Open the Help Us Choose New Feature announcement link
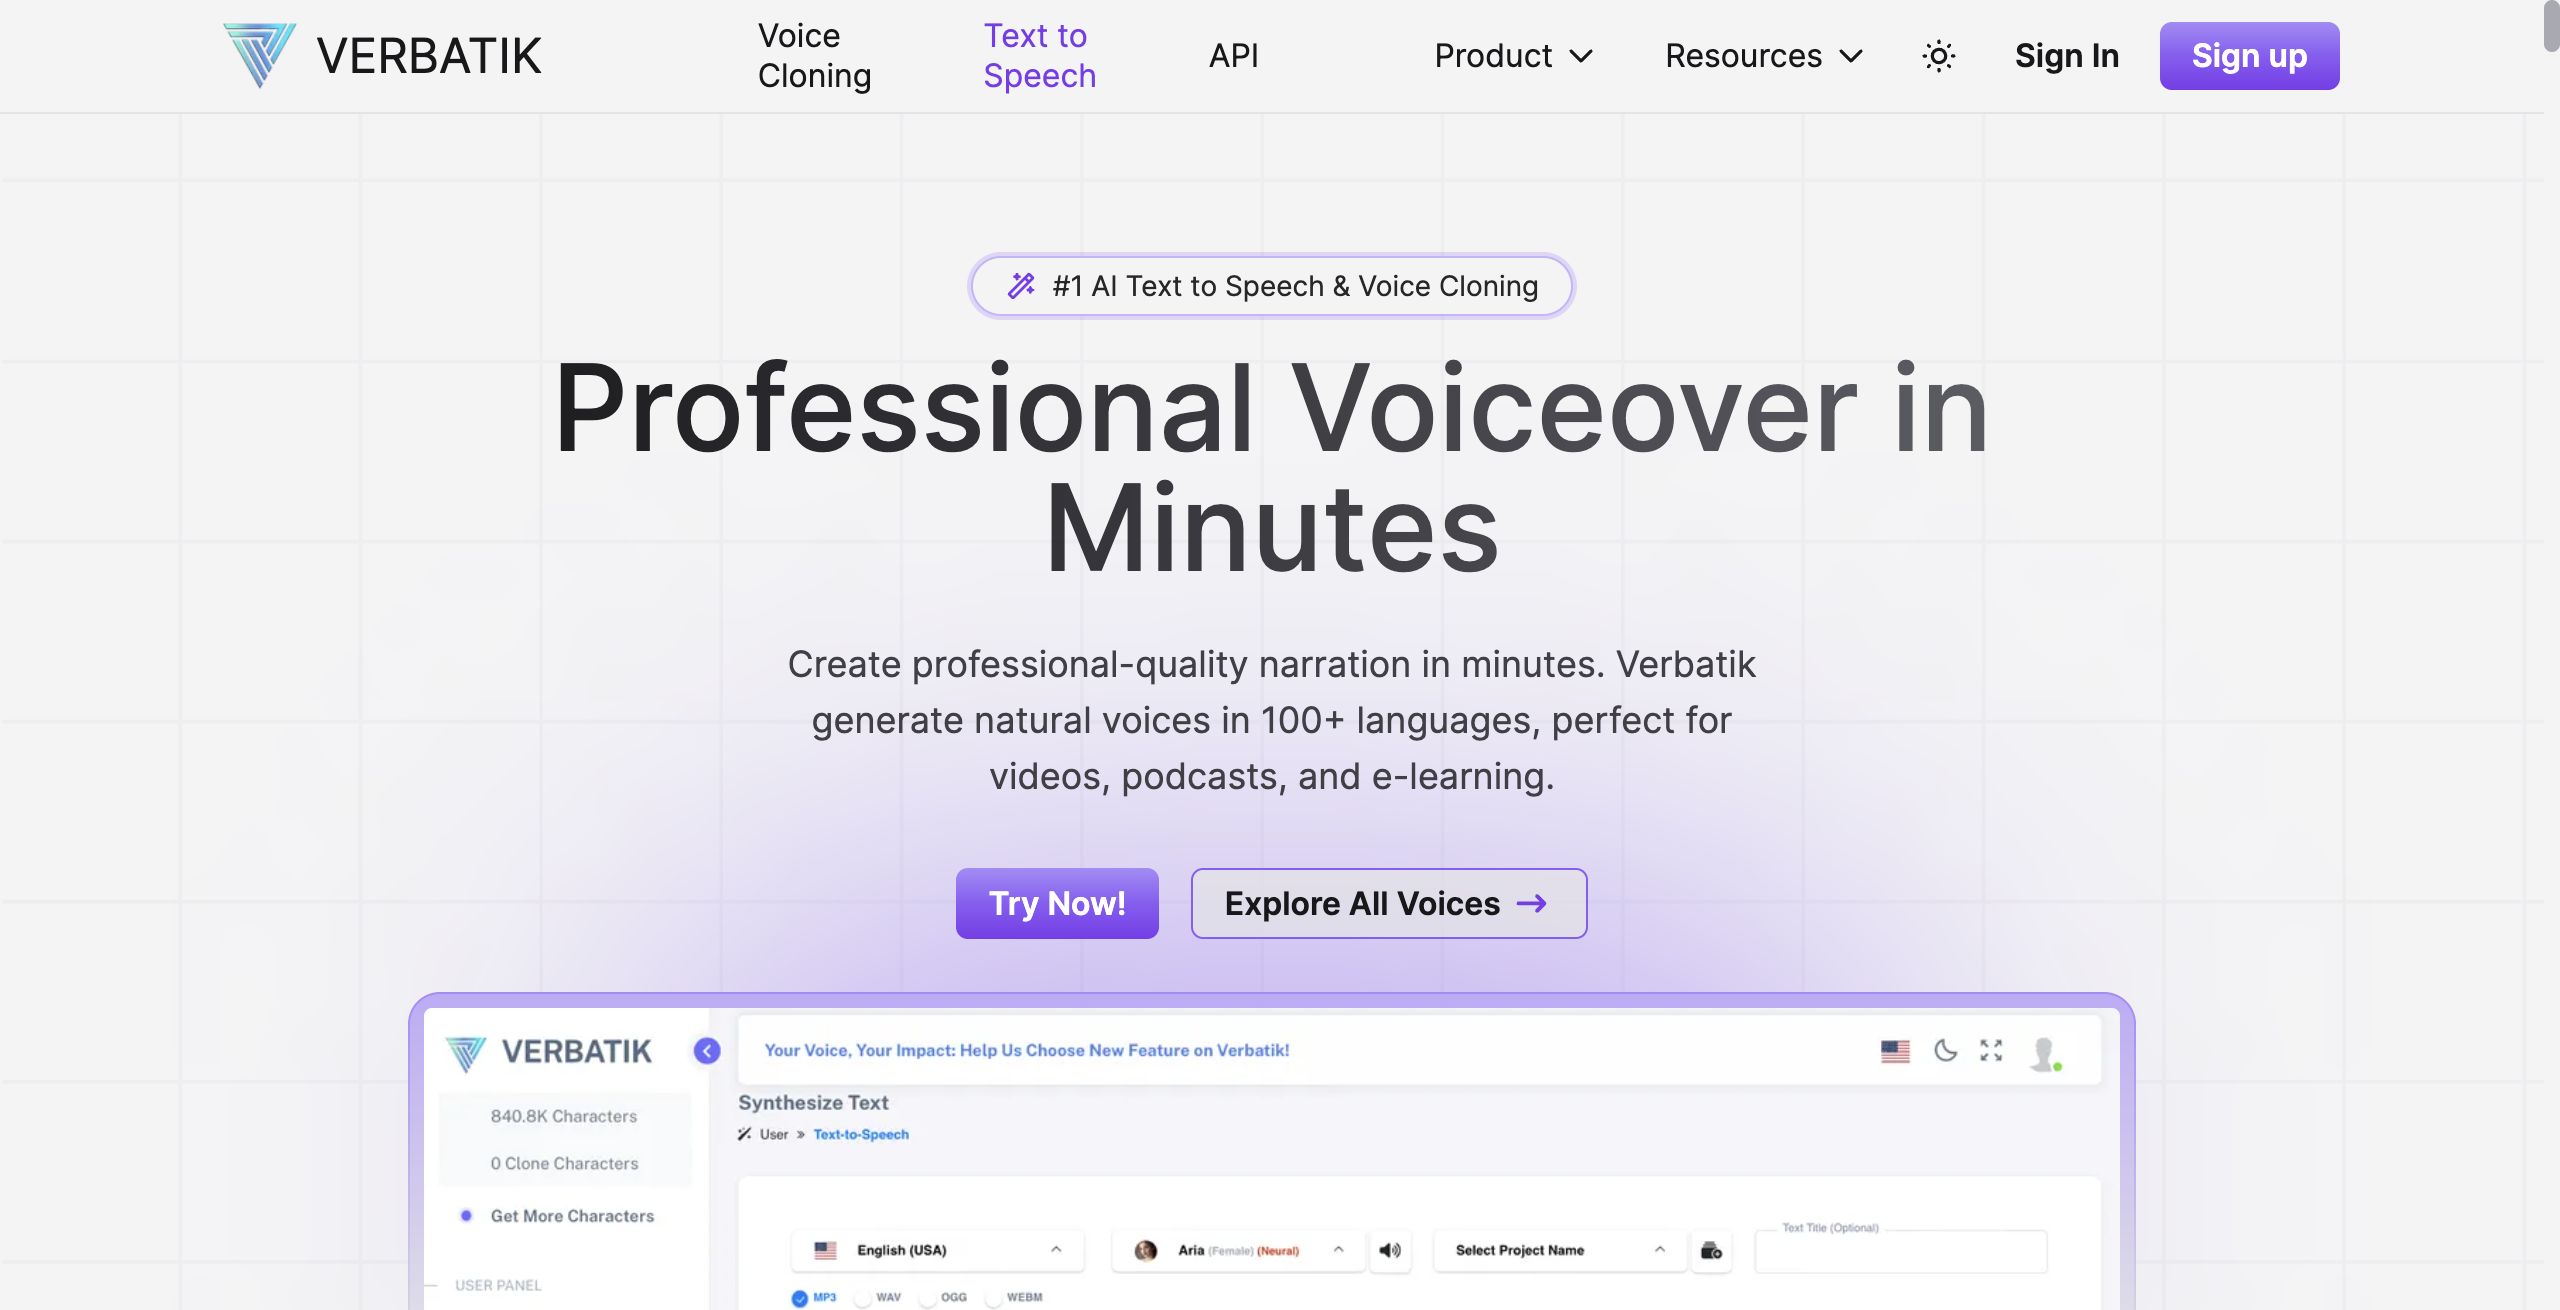Screen dimensions: 2560x1310 click(1027, 1050)
